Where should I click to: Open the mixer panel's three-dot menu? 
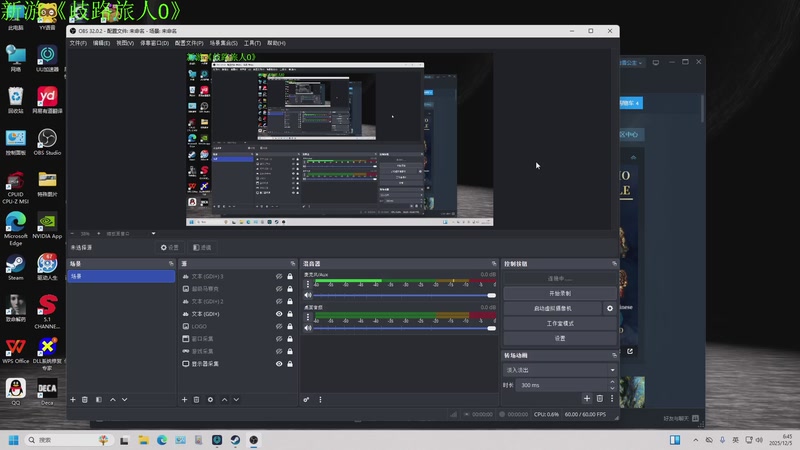coord(320,399)
